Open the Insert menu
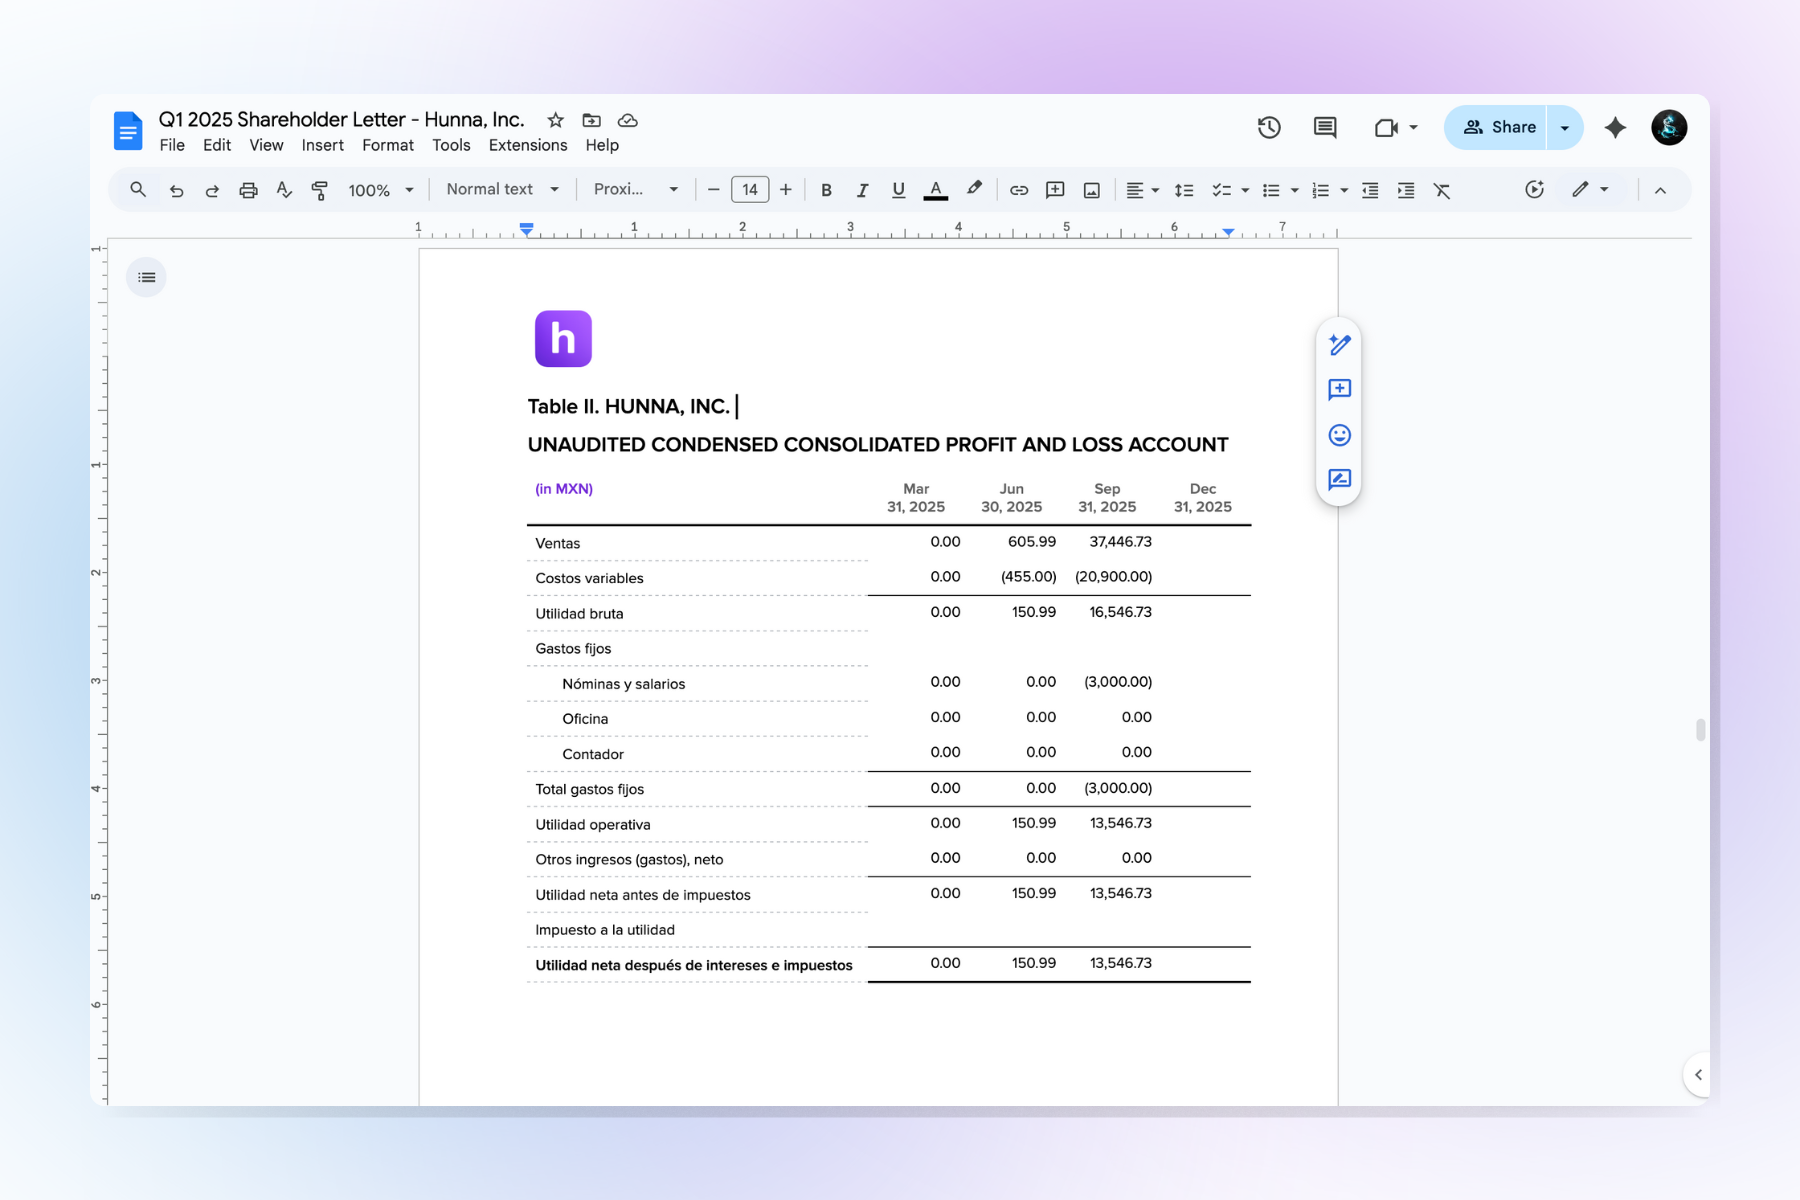This screenshot has height=1200, width=1800. point(322,145)
